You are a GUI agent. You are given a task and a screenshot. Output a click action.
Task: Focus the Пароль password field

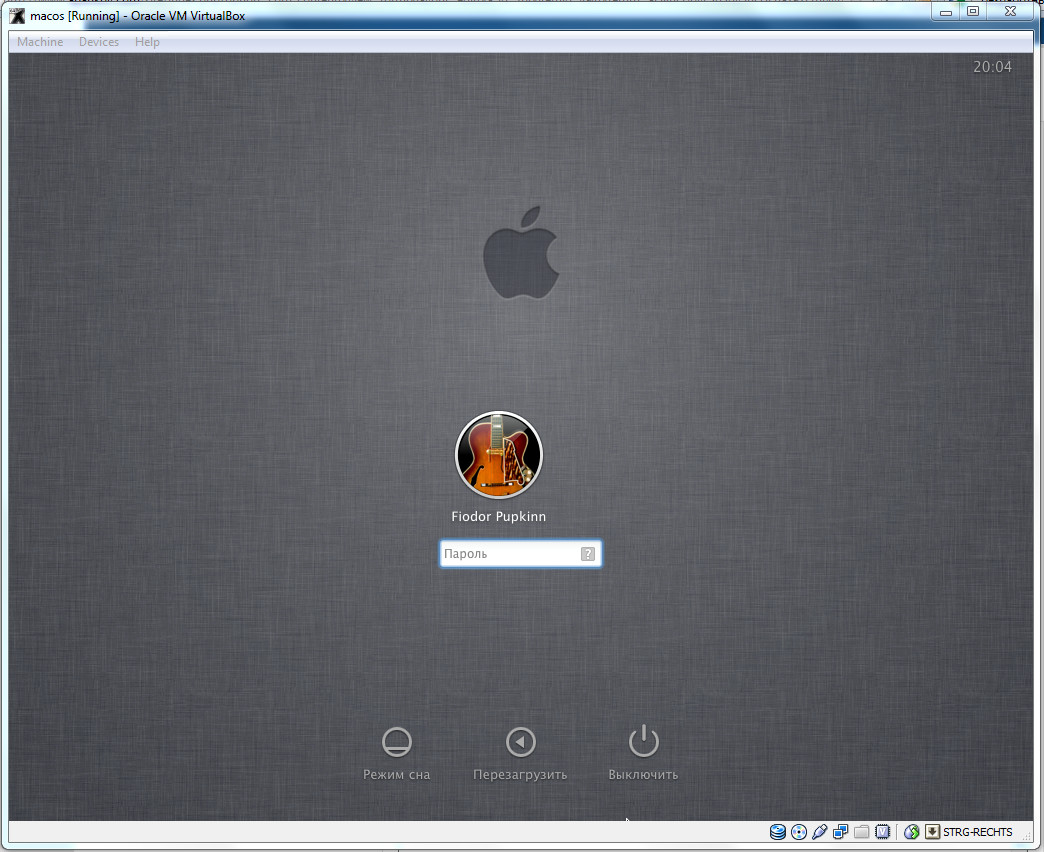pyautogui.click(x=508, y=554)
